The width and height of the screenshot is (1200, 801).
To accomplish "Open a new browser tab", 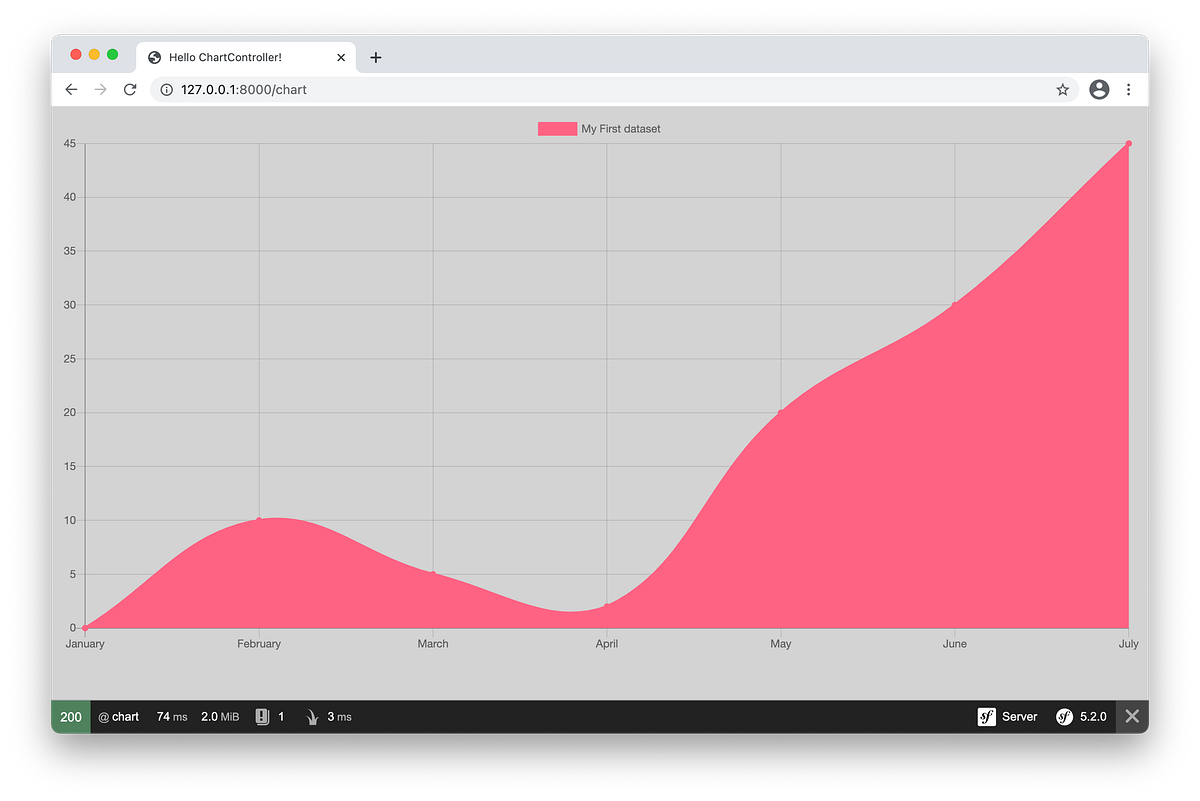I will (376, 57).
